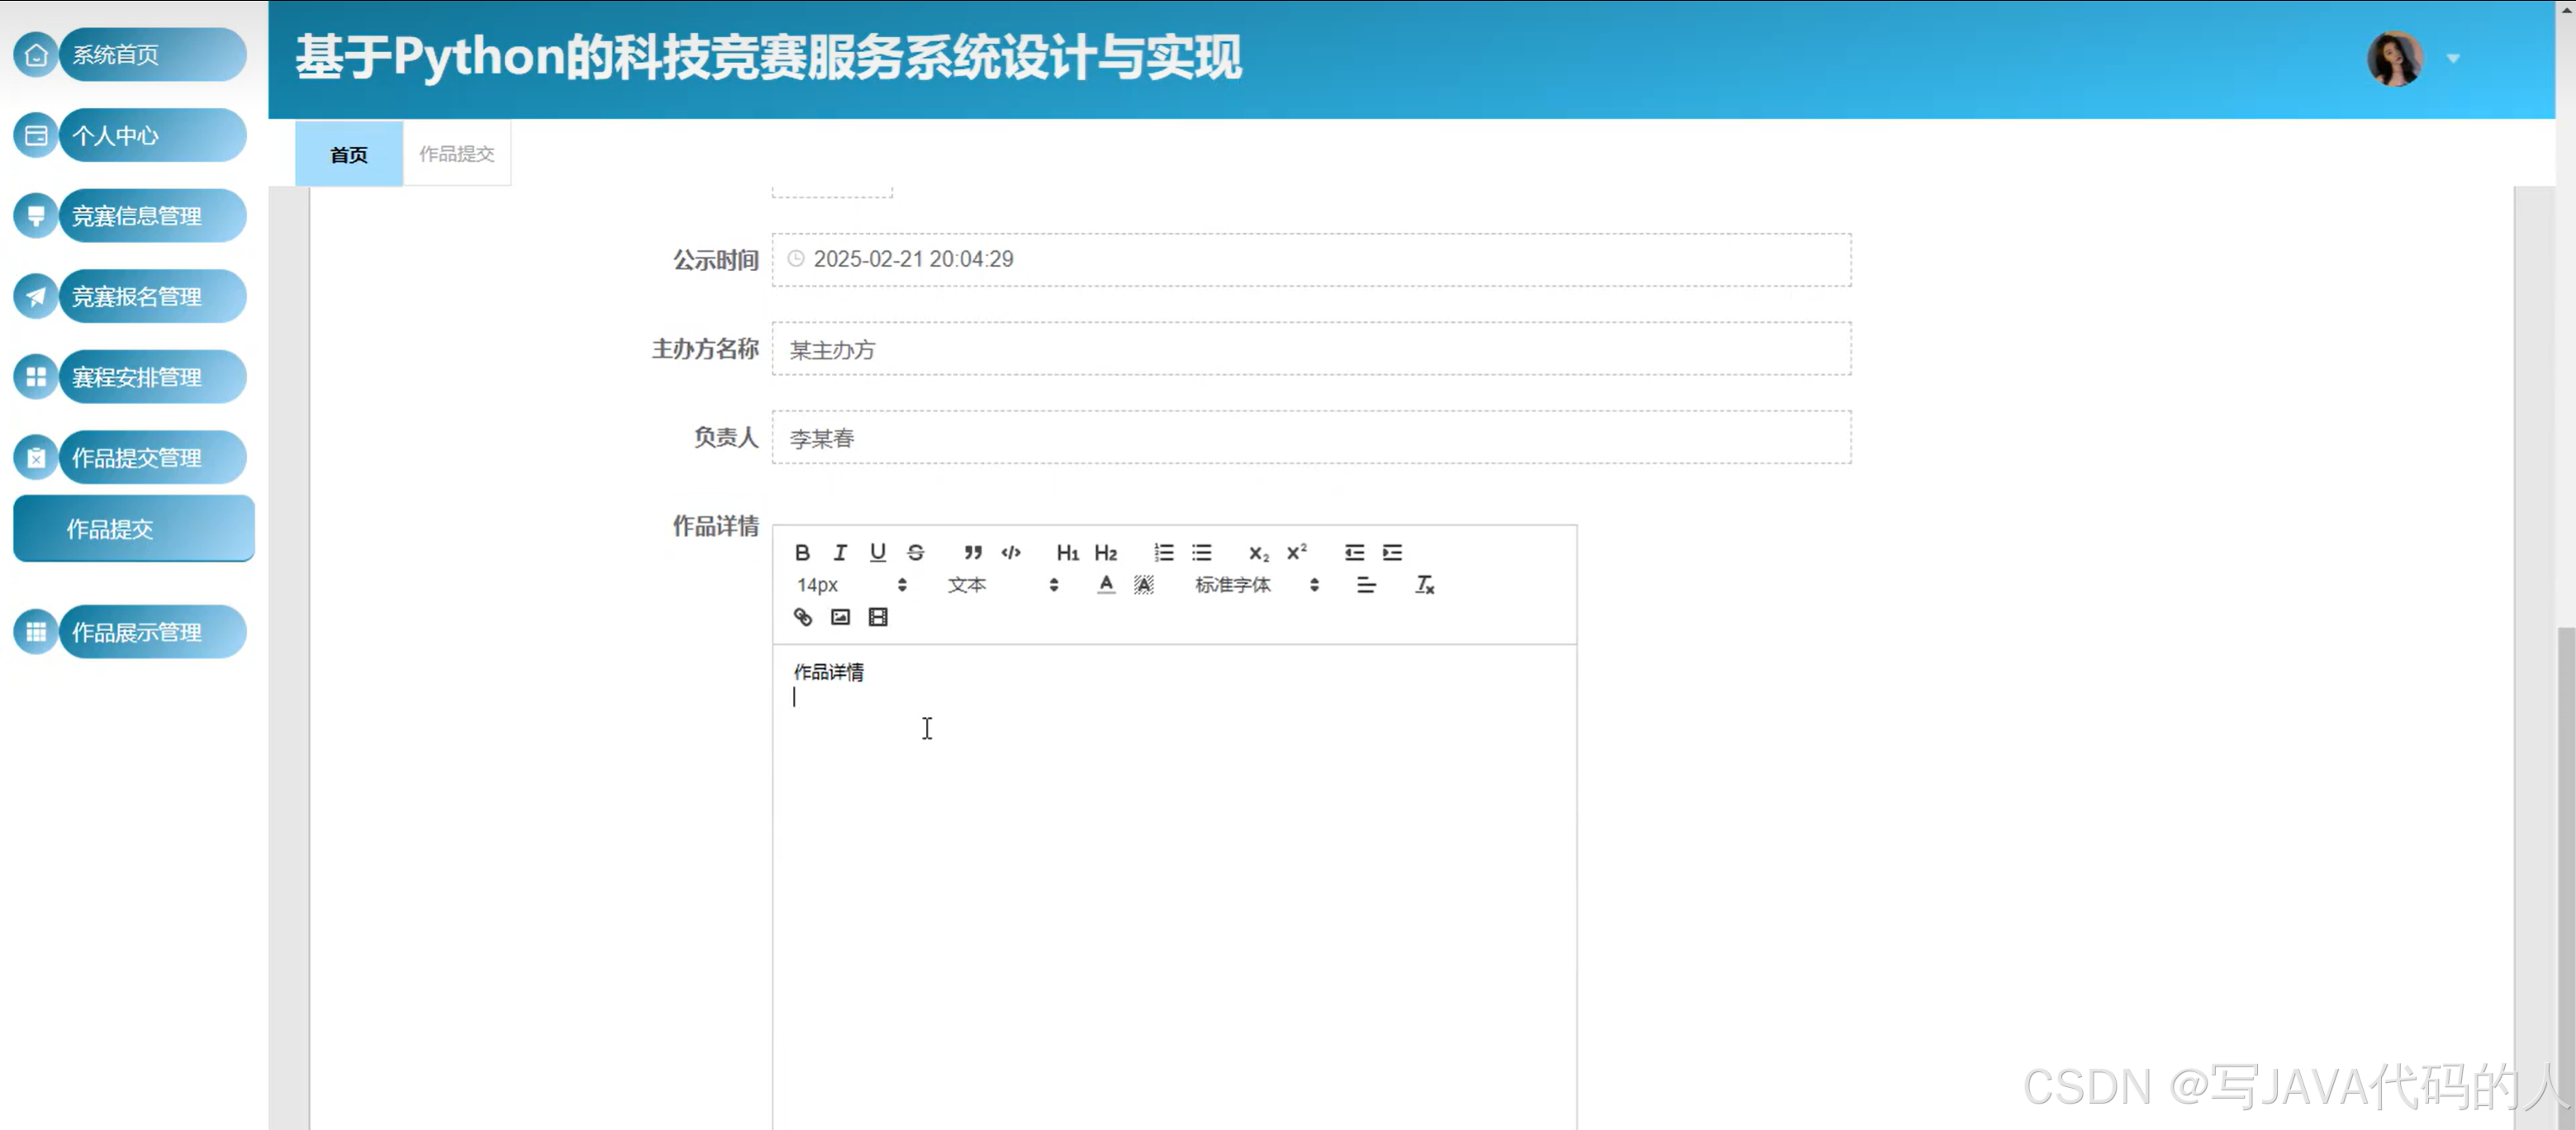
Task: Apply blockquote formatting
Action: tap(972, 552)
